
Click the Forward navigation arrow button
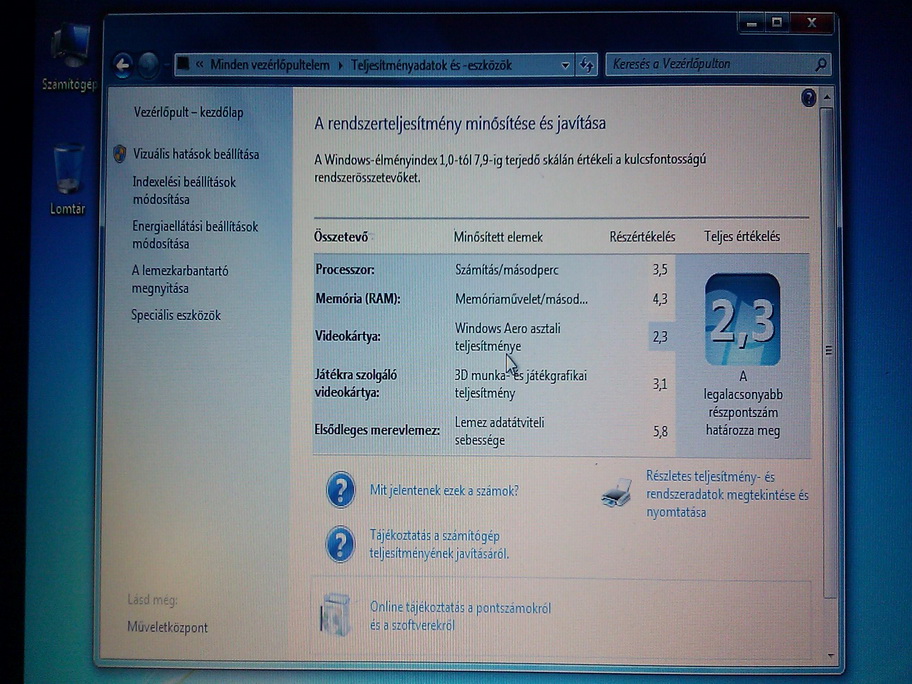(x=149, y=65)
